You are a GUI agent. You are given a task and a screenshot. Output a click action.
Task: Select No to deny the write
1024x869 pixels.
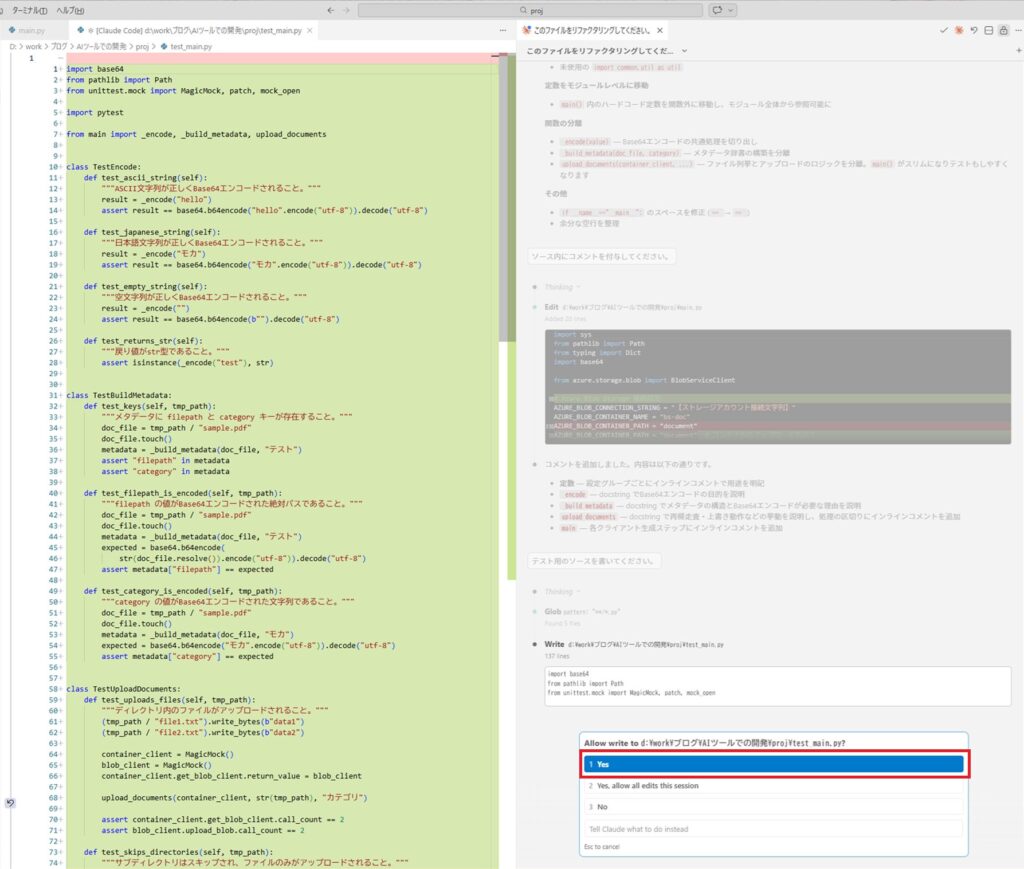click(x=773, y=807)
